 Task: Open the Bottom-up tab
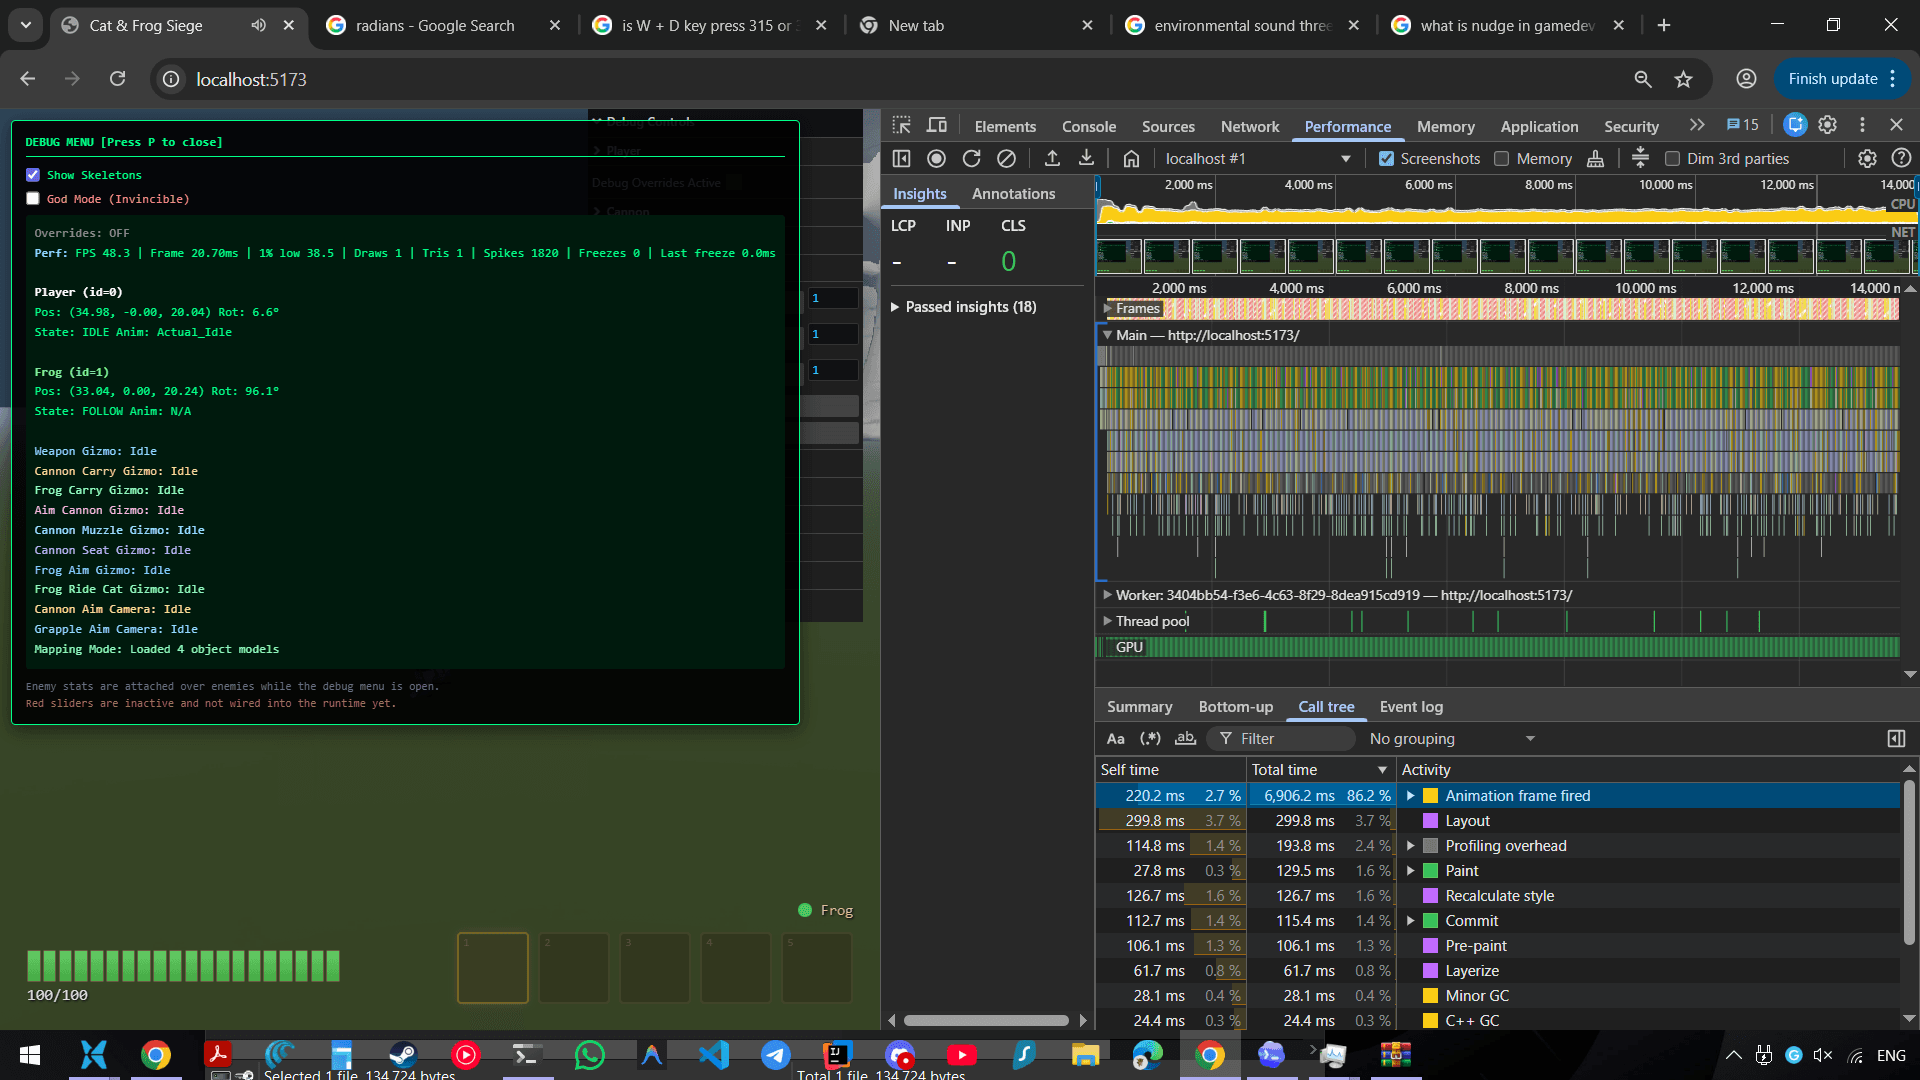tap(1235, 706)
